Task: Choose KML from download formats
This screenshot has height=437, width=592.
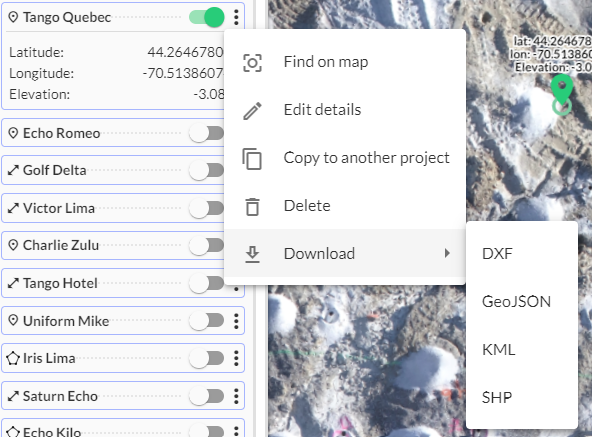Action: [x=499, y=350]
